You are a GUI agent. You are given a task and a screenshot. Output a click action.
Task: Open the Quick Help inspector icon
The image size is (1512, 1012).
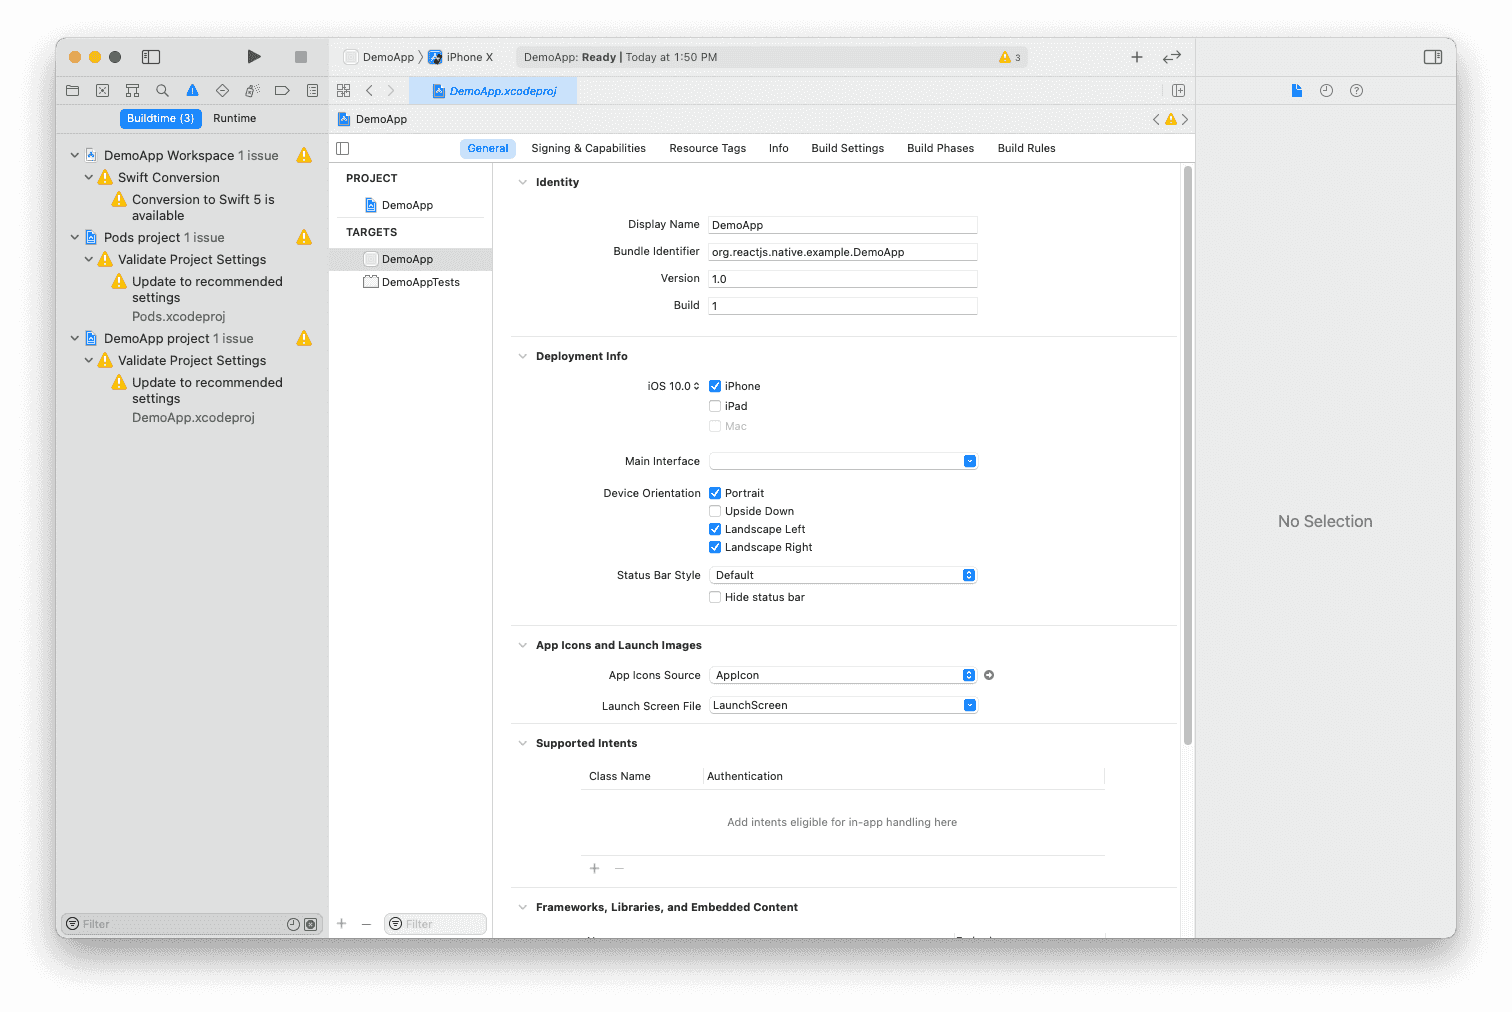point(1356,90)
